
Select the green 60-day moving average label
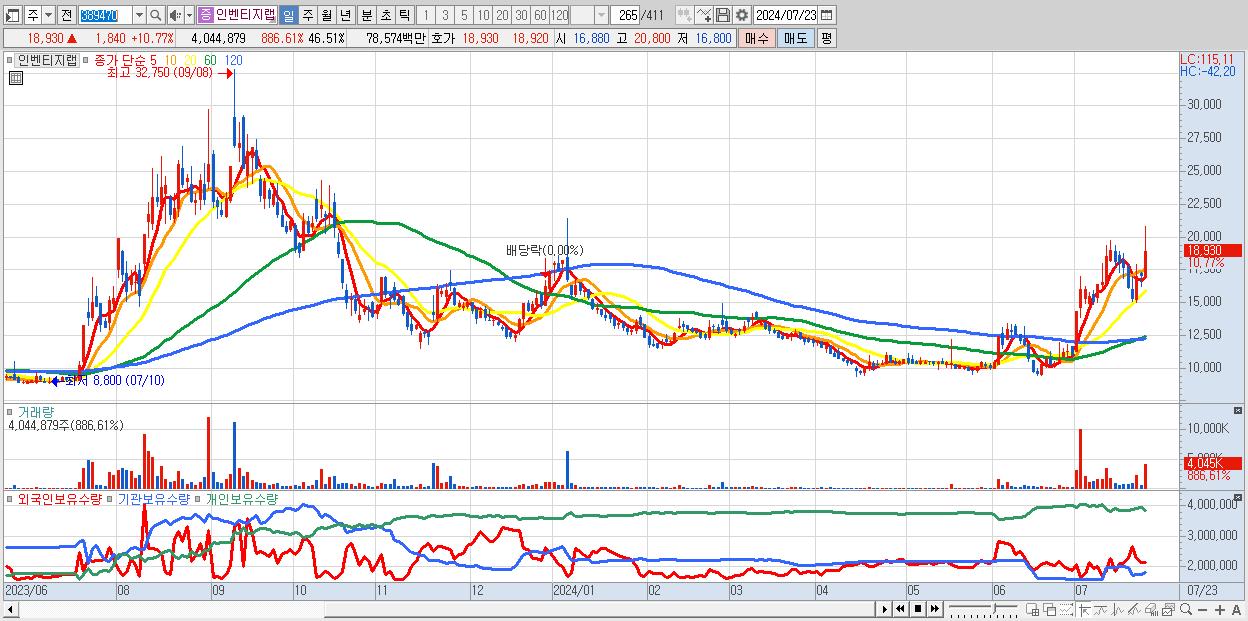click(x=210, y=61)
